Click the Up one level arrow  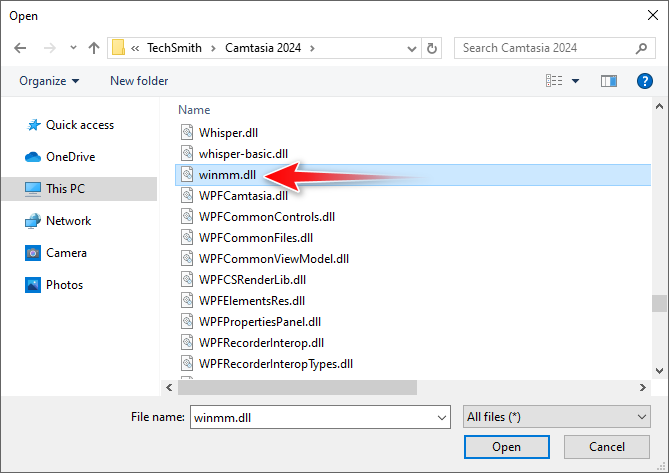tap(93, 48)
